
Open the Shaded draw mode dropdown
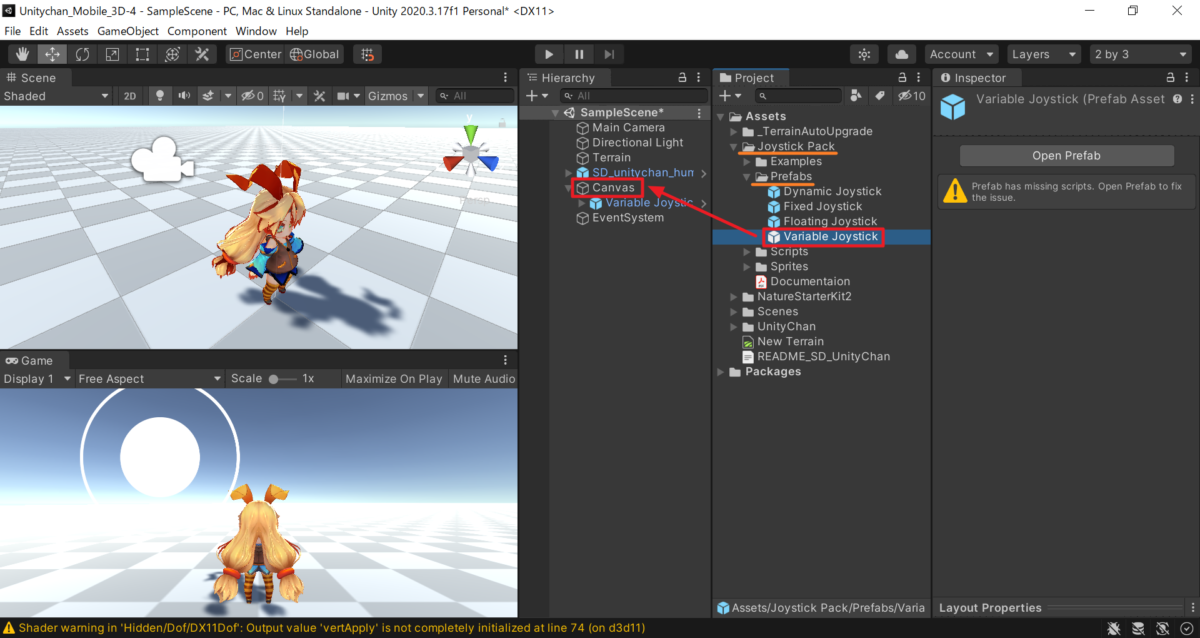(x=56, y=96)
